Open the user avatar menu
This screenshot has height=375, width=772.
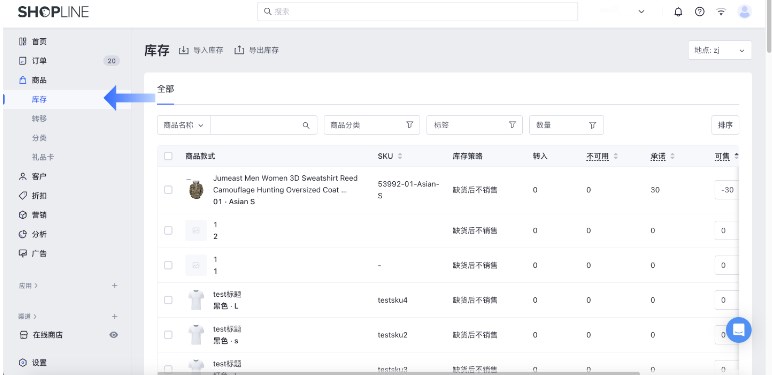(x=744, y=12)
